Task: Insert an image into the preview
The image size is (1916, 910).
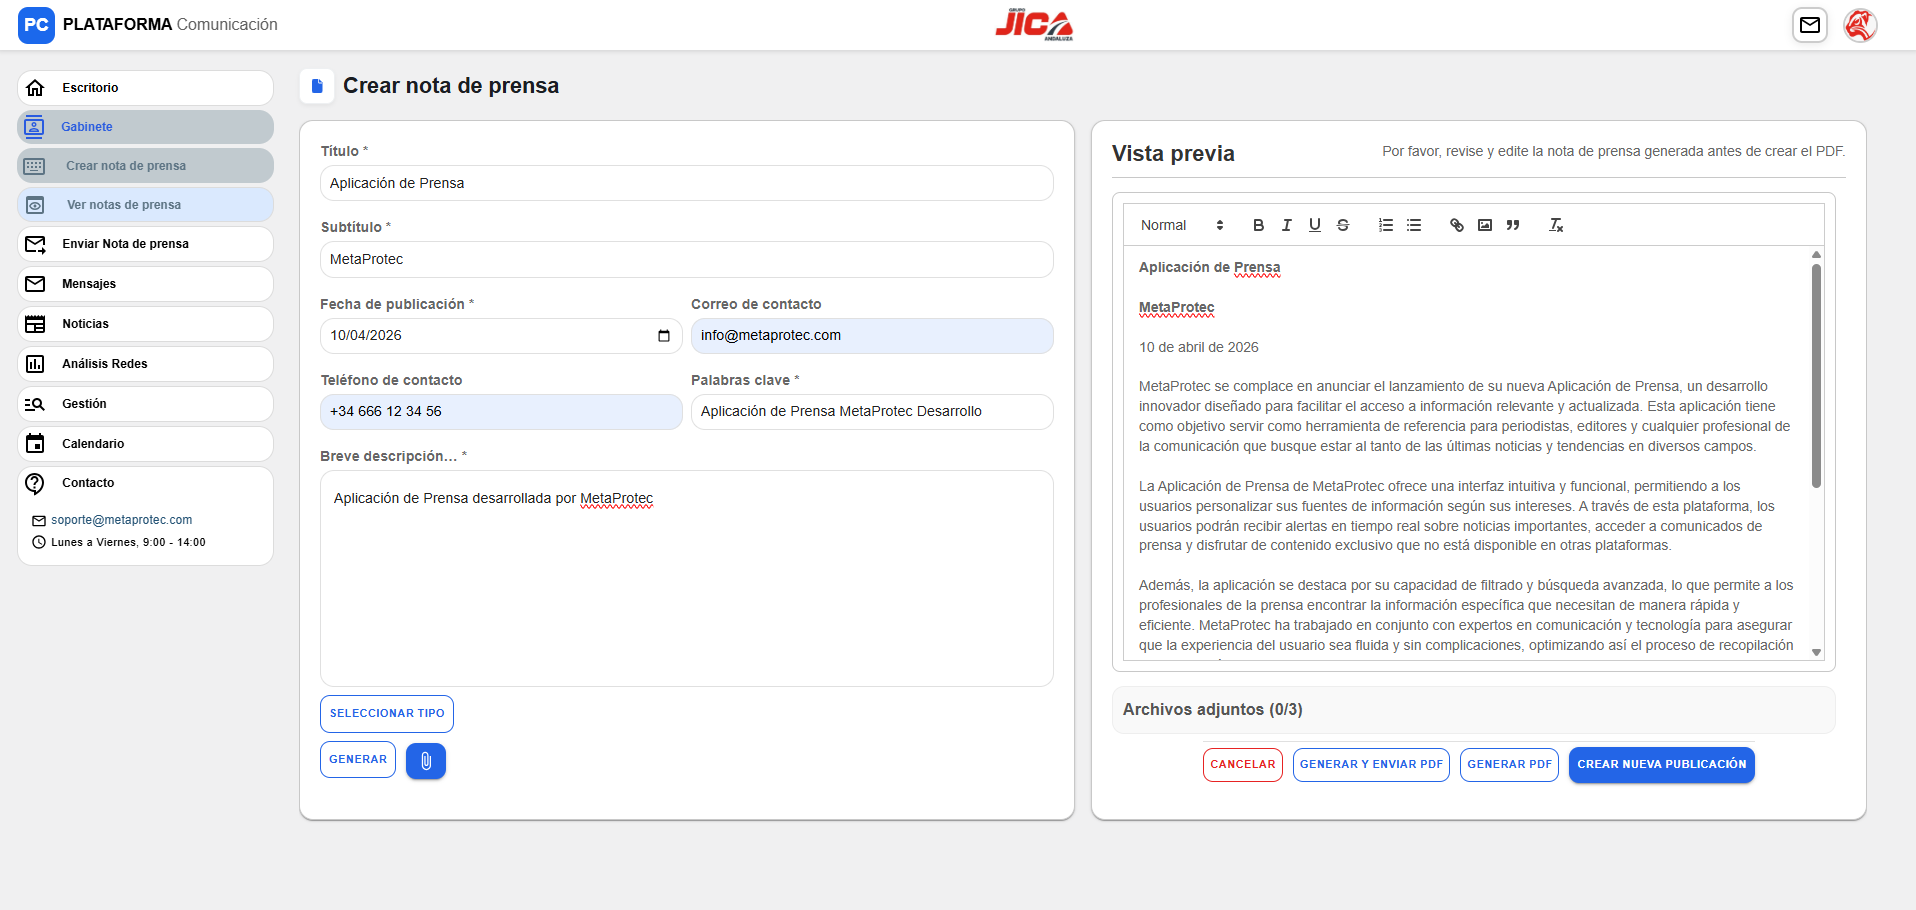Action: [1484, 225]
